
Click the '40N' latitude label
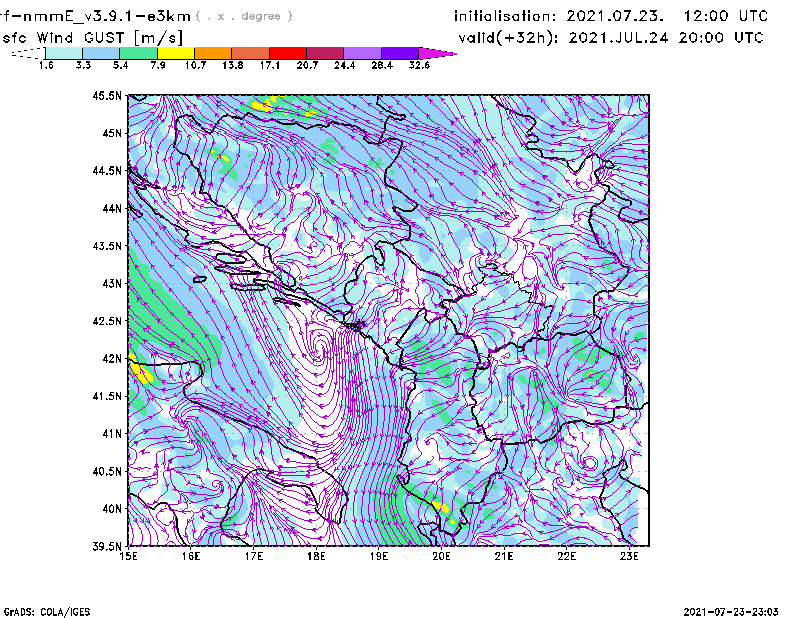click(x=112, y=509)
